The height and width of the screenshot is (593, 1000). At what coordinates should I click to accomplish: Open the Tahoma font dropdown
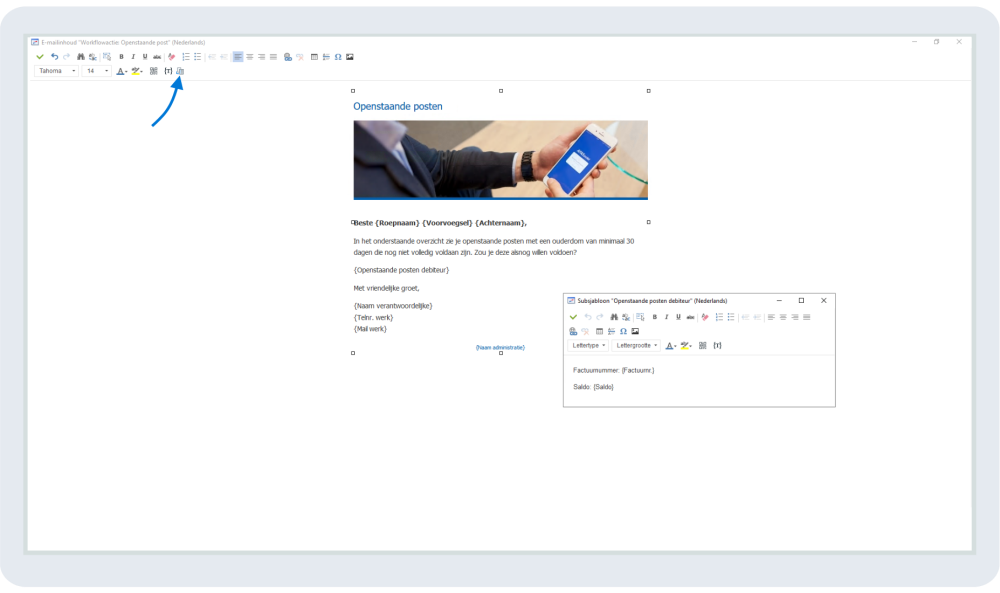point(57,71)
